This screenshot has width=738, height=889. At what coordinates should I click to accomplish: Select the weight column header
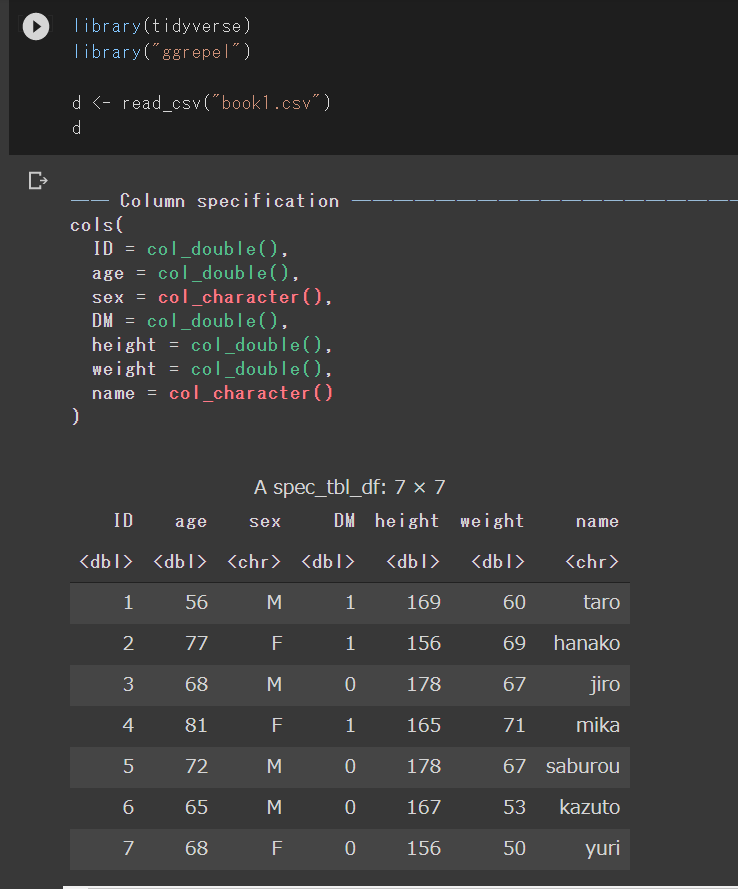pos(492,521)
